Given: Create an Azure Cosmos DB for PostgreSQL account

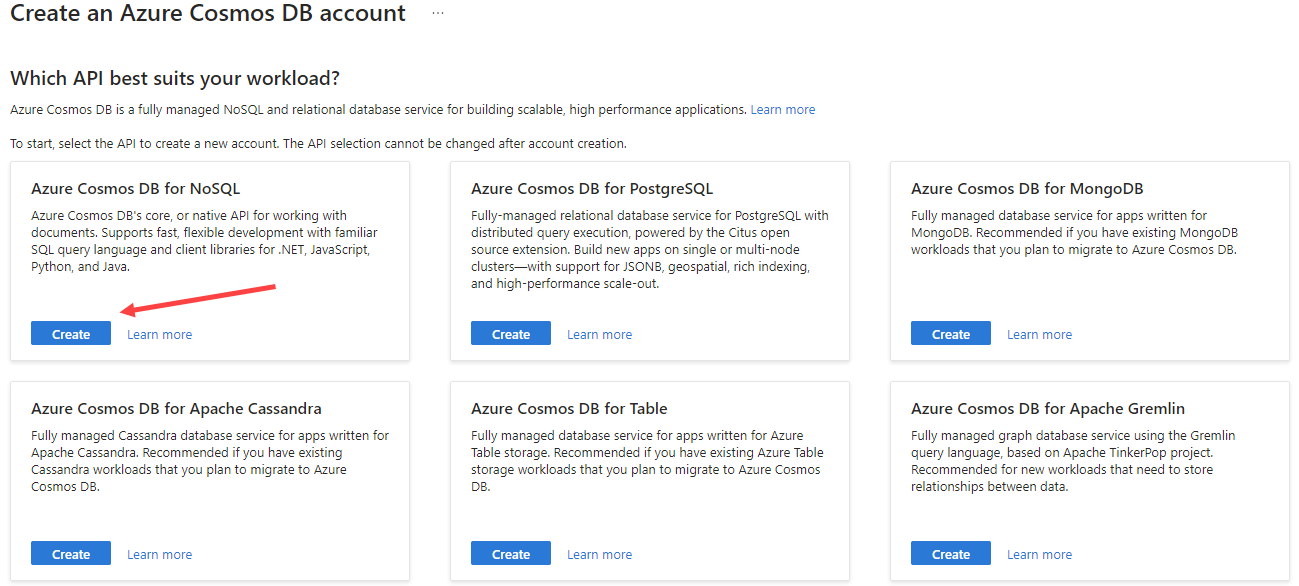Looking at the screenshot, I should pyautogui.click(x=511, y=334).
